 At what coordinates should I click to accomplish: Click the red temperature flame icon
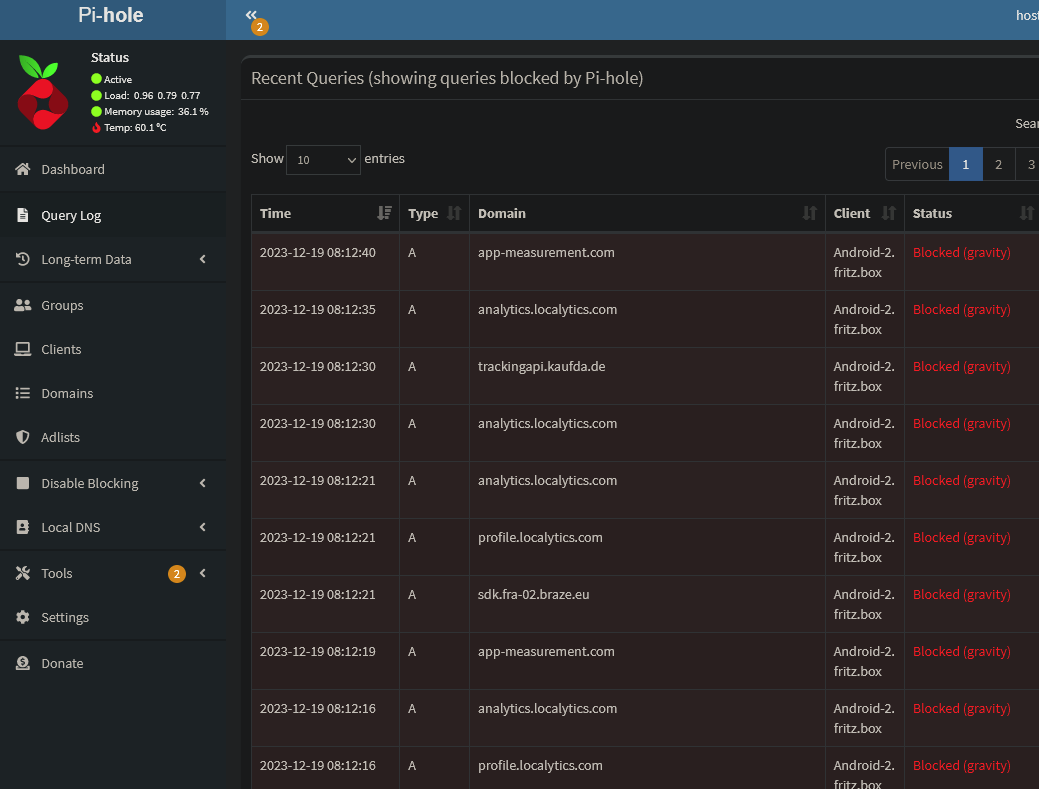click(x=96, y=127)
